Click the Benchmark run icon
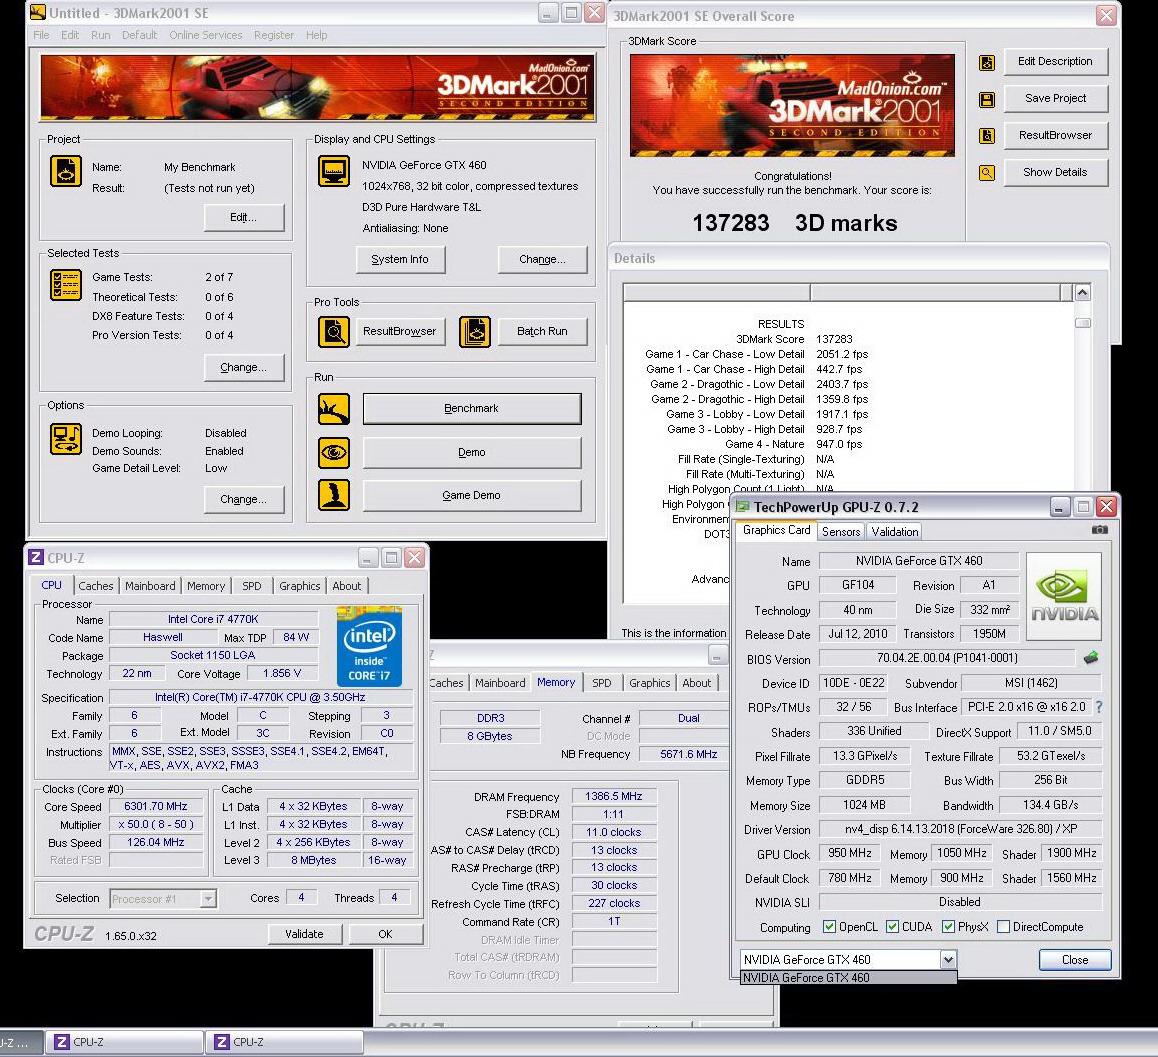Image resolution: width=1158 pixels, height=1057 pixels. click(x=334, y=409)
